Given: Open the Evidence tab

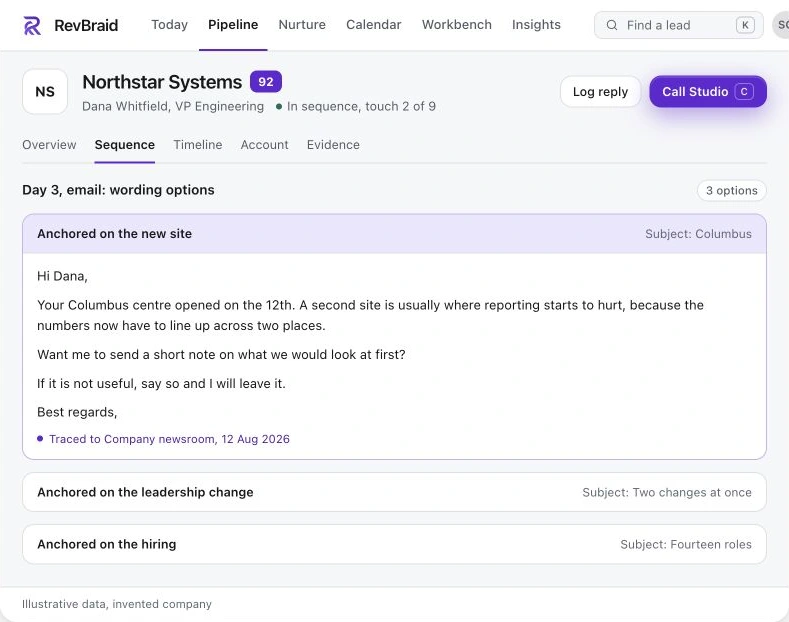Looking at the screenshot, I should (333, 145).
